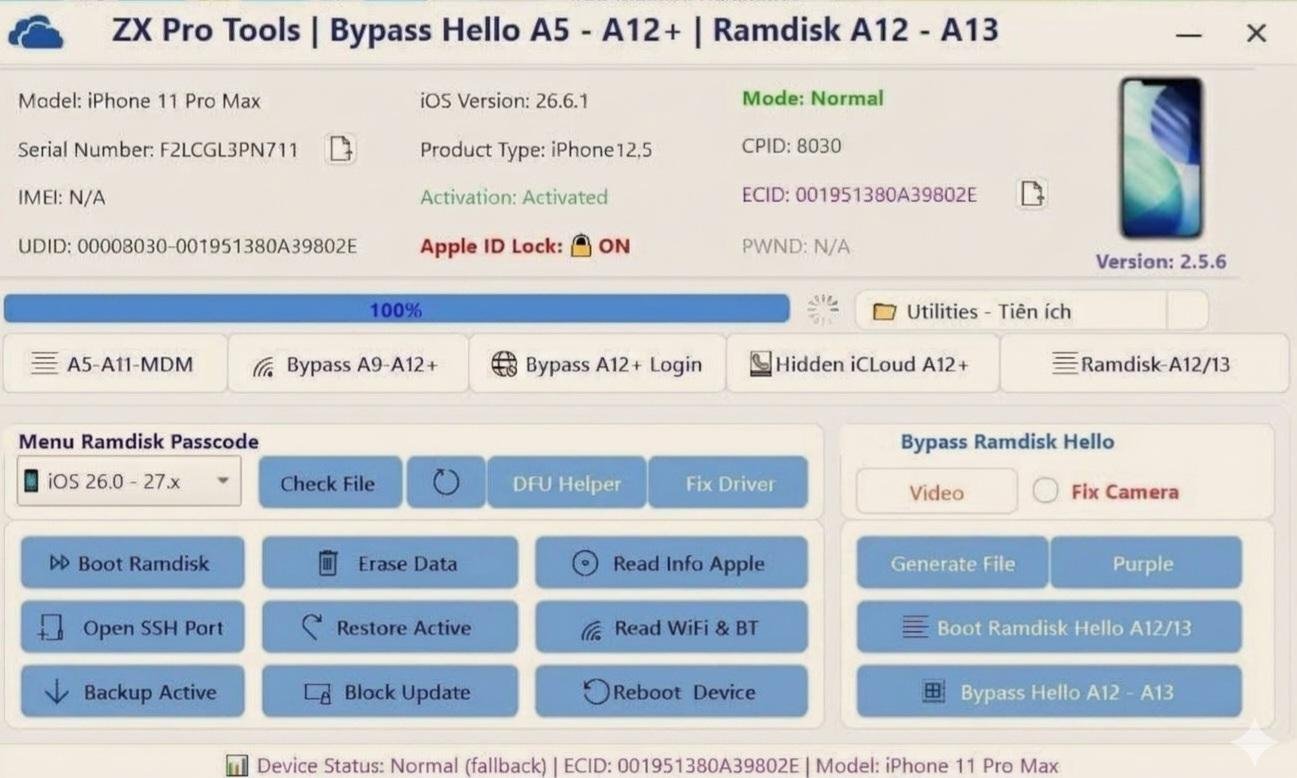Click 'Version: 2.5.6' label
The image size is (1297, 778).
[x=1160, y=262]
